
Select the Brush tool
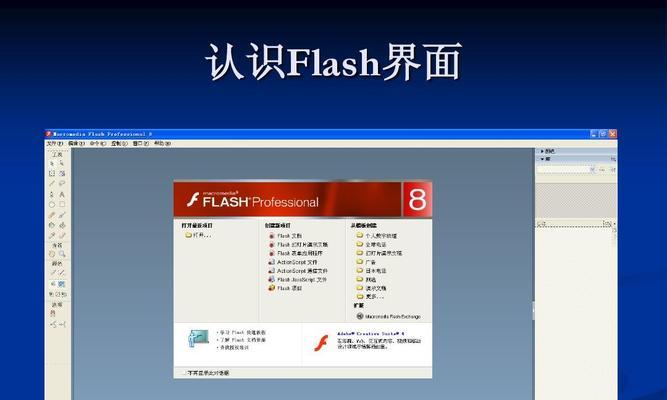tap(62, 215)
